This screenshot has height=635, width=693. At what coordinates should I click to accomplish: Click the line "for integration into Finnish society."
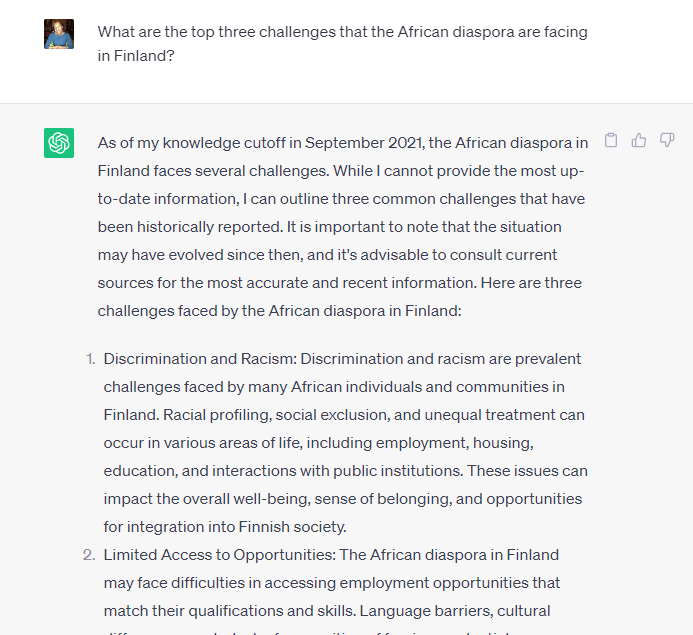(225, 527)
